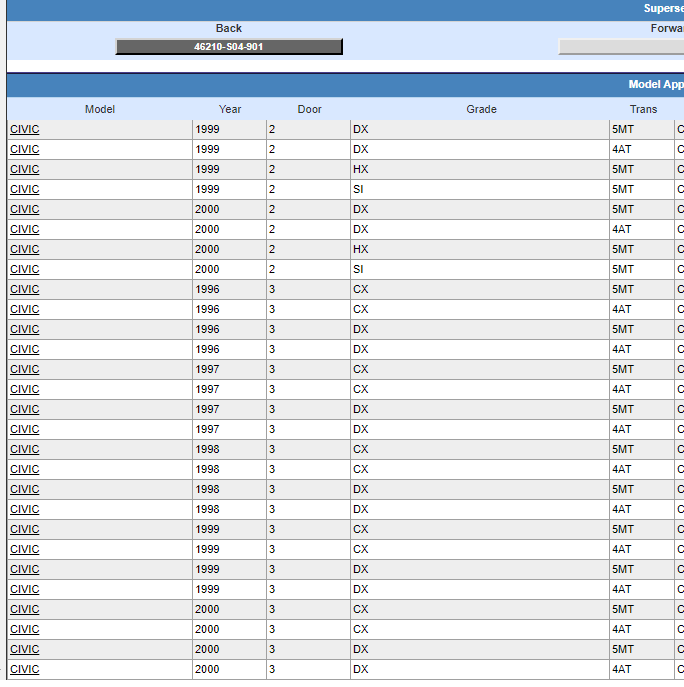Click CIVIC link for 1997 3-door CX 4AT
This screenshot has height=687, width=684.
coord(25,389)
